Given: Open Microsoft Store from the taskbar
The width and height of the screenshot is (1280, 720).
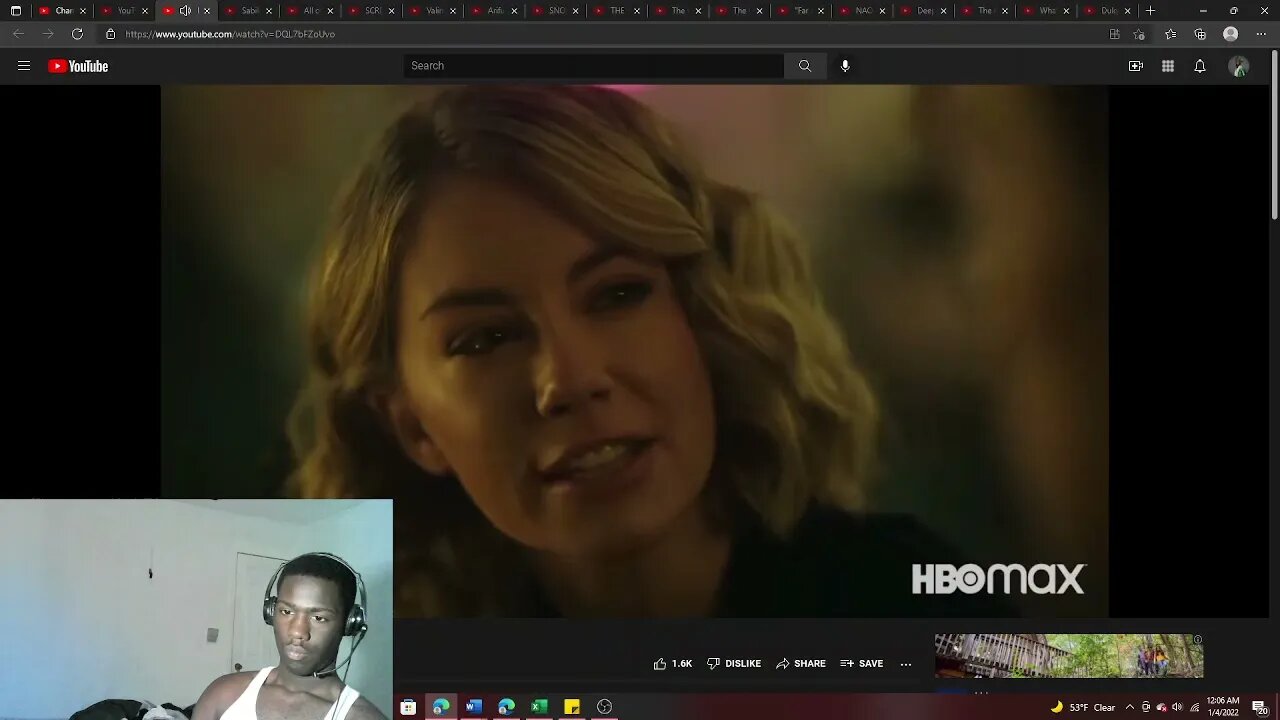Looking at the screenshot, I should [x=408, y=707].
